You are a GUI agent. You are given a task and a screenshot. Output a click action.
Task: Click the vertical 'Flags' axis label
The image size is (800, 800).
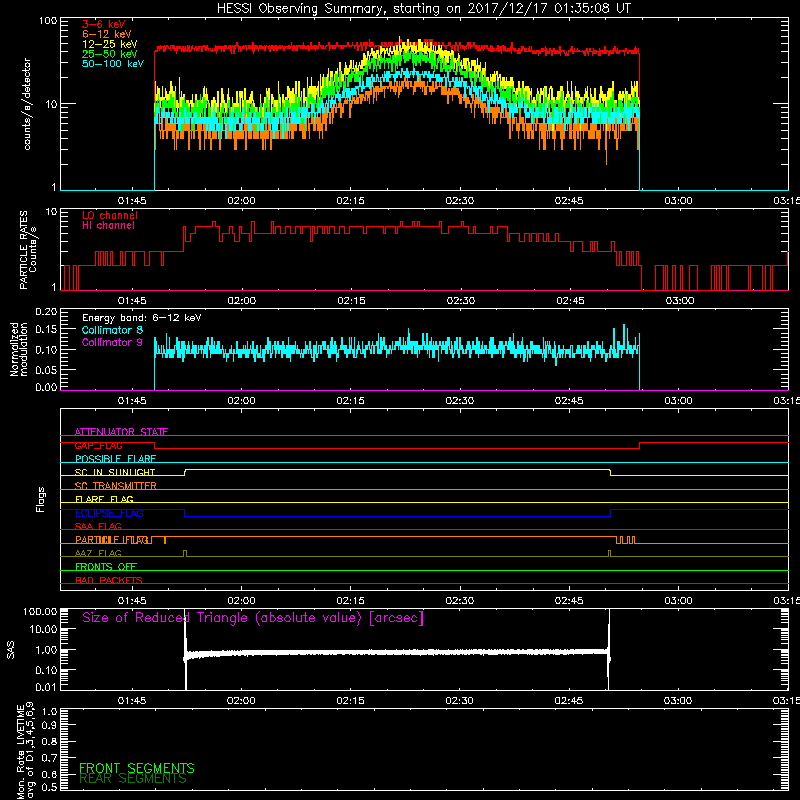point(40,499)
